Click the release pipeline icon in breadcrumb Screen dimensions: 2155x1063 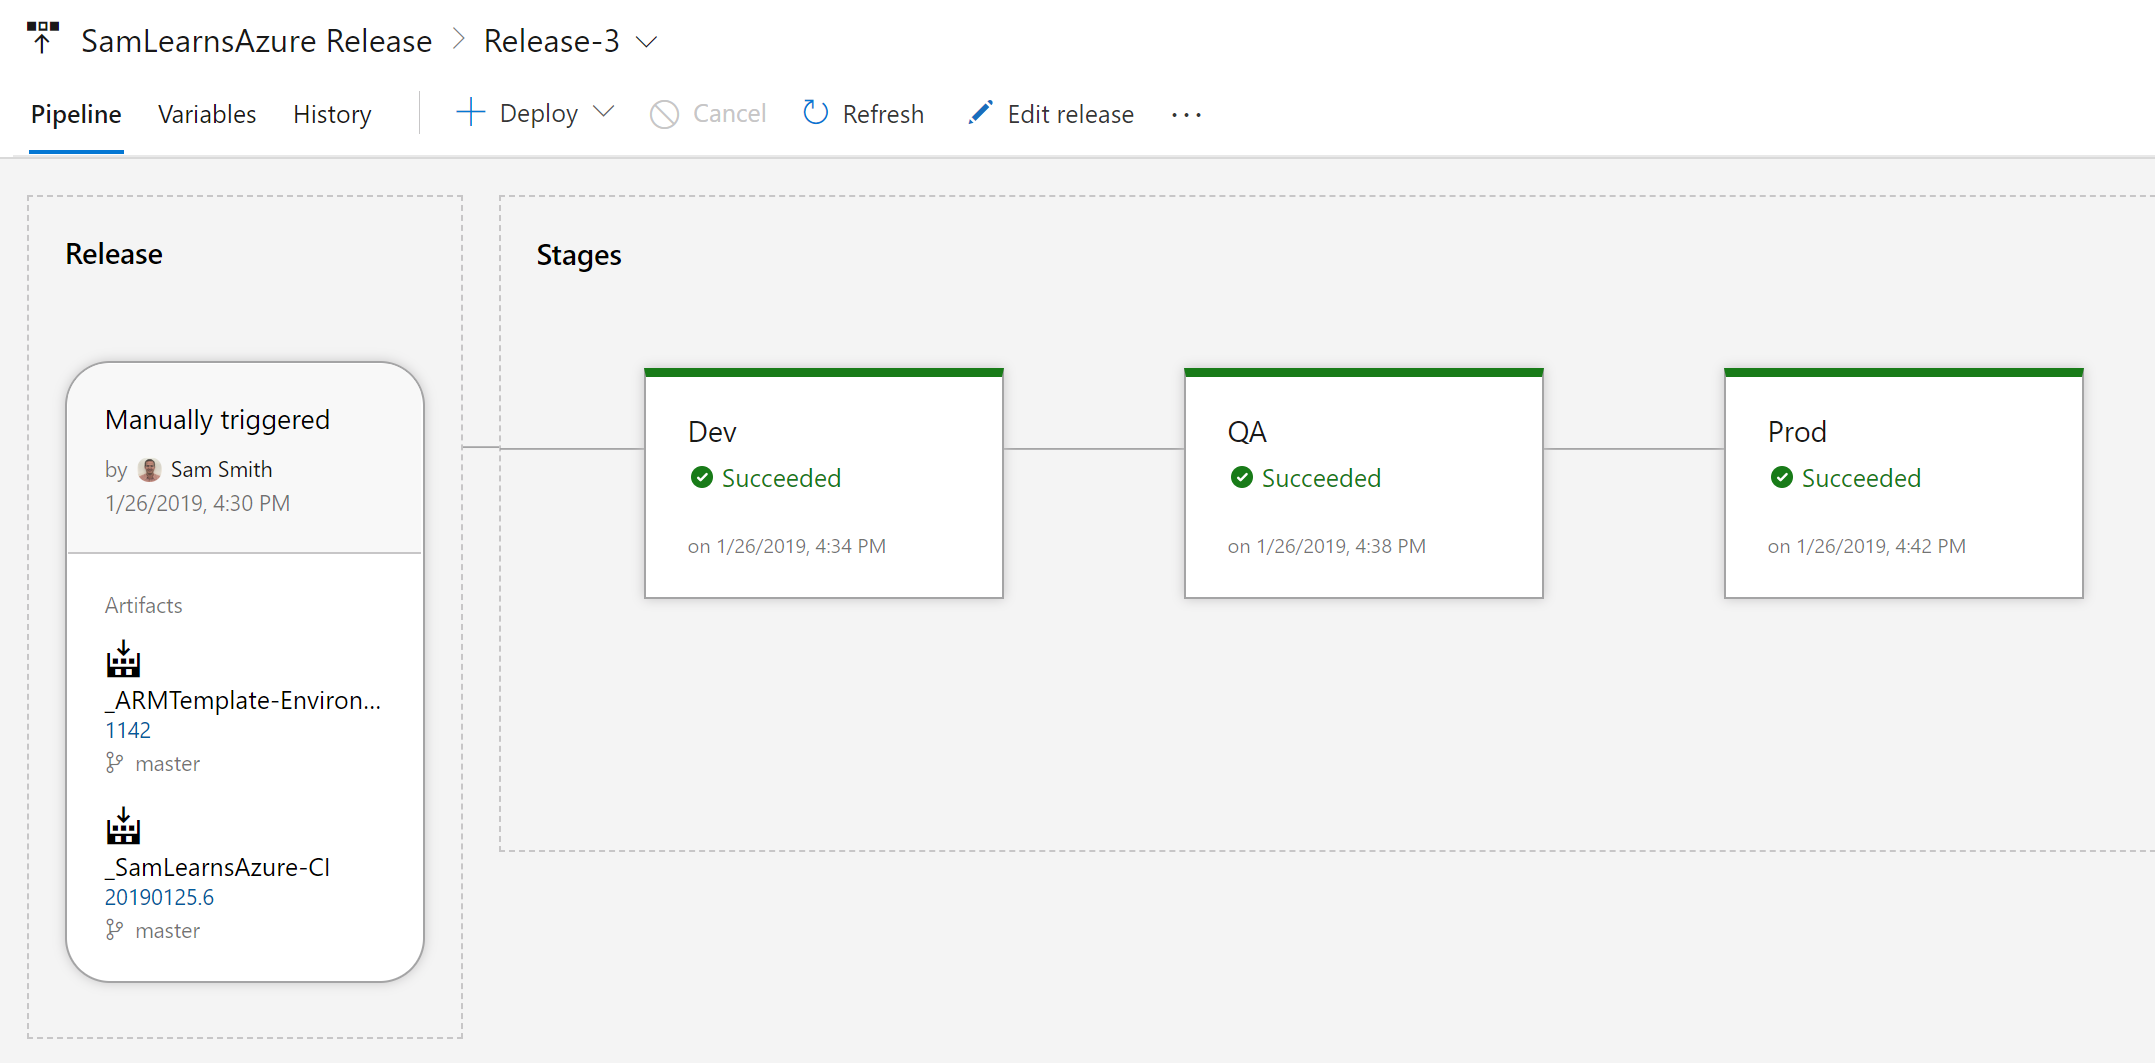pyautogui.click(x=42, y=38)
